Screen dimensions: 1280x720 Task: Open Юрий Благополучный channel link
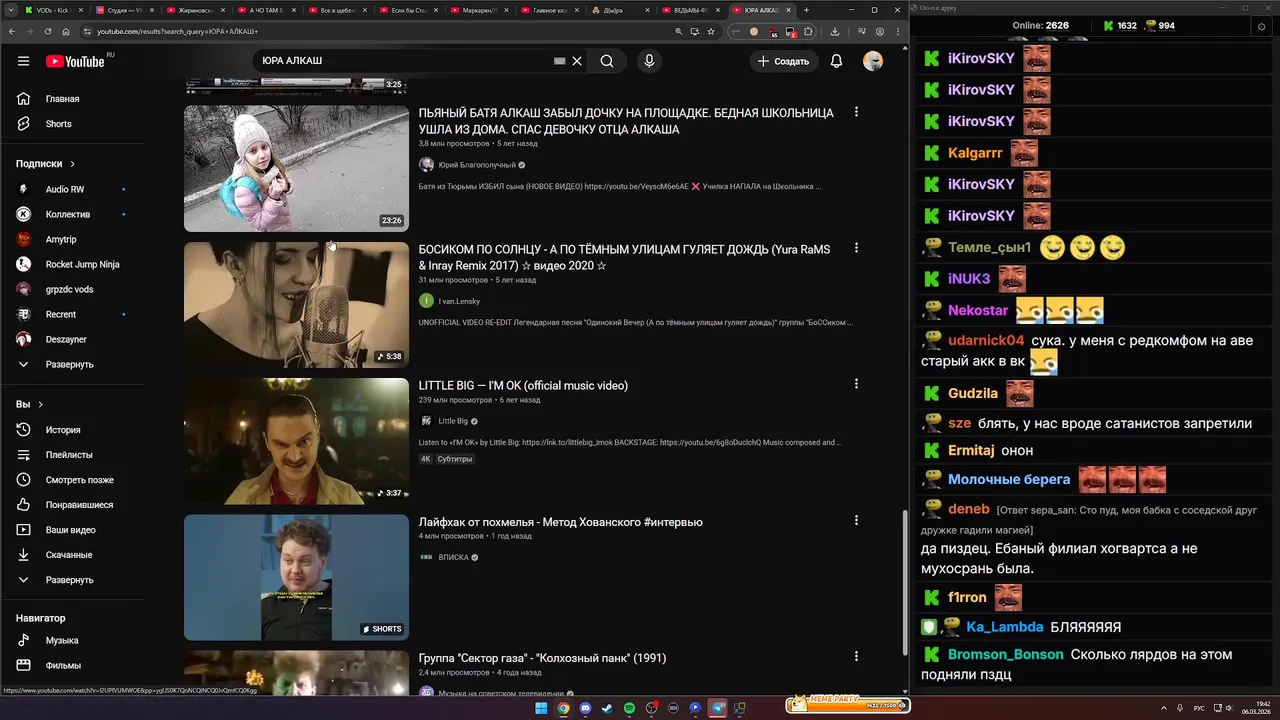tap(477, 165)
